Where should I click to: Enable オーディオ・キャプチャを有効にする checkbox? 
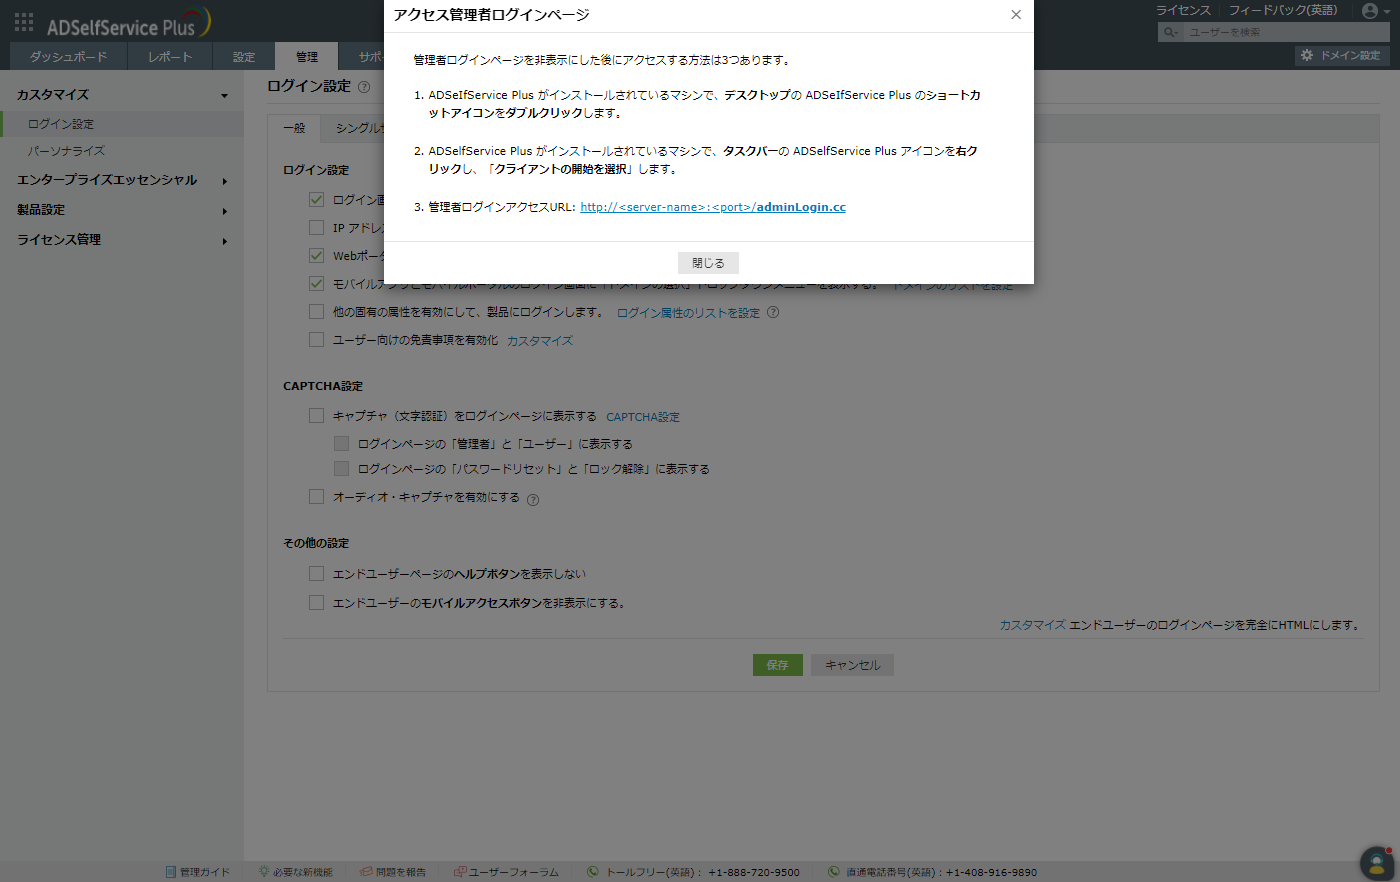316,497
